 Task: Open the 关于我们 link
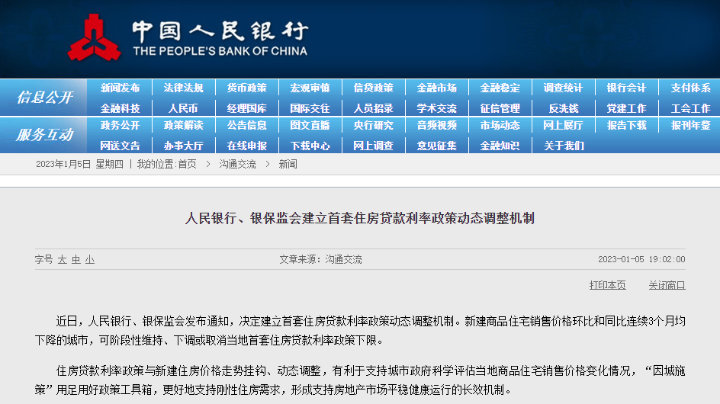563,145
